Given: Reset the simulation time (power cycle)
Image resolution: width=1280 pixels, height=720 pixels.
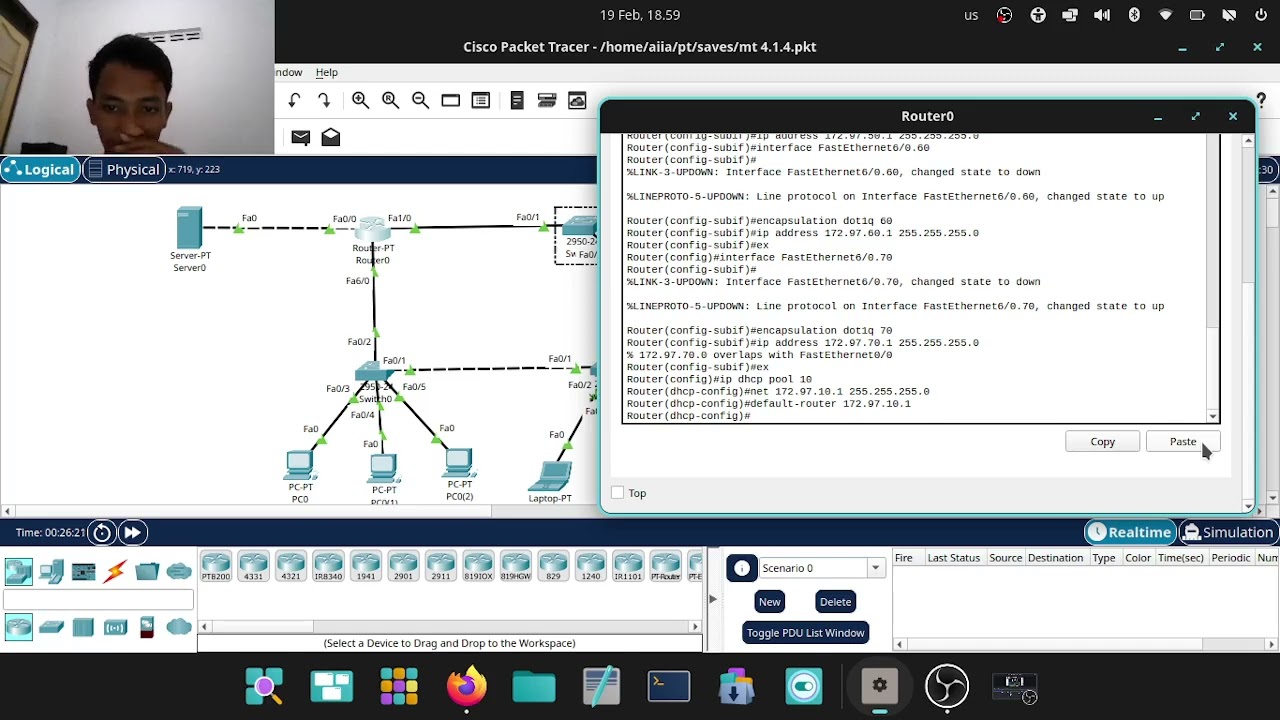Looking at the screenshot, I should pyautogui.click(x=102, y=533).
